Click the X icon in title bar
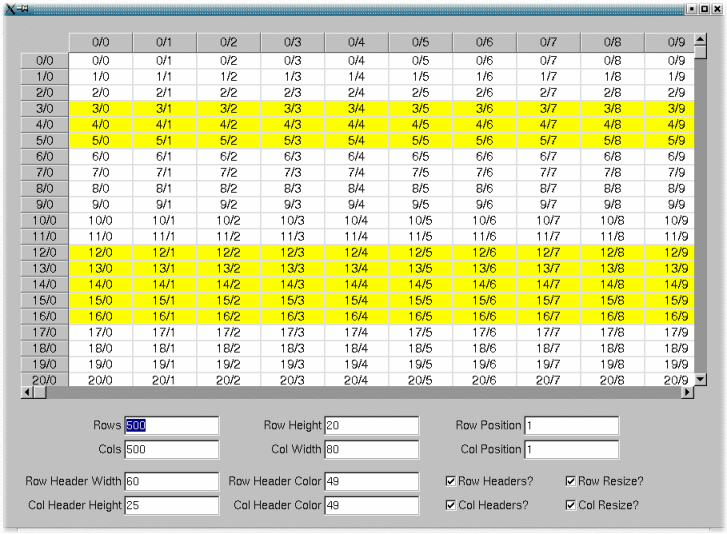Screen dimensions: 727x534 tap(10, 7)
